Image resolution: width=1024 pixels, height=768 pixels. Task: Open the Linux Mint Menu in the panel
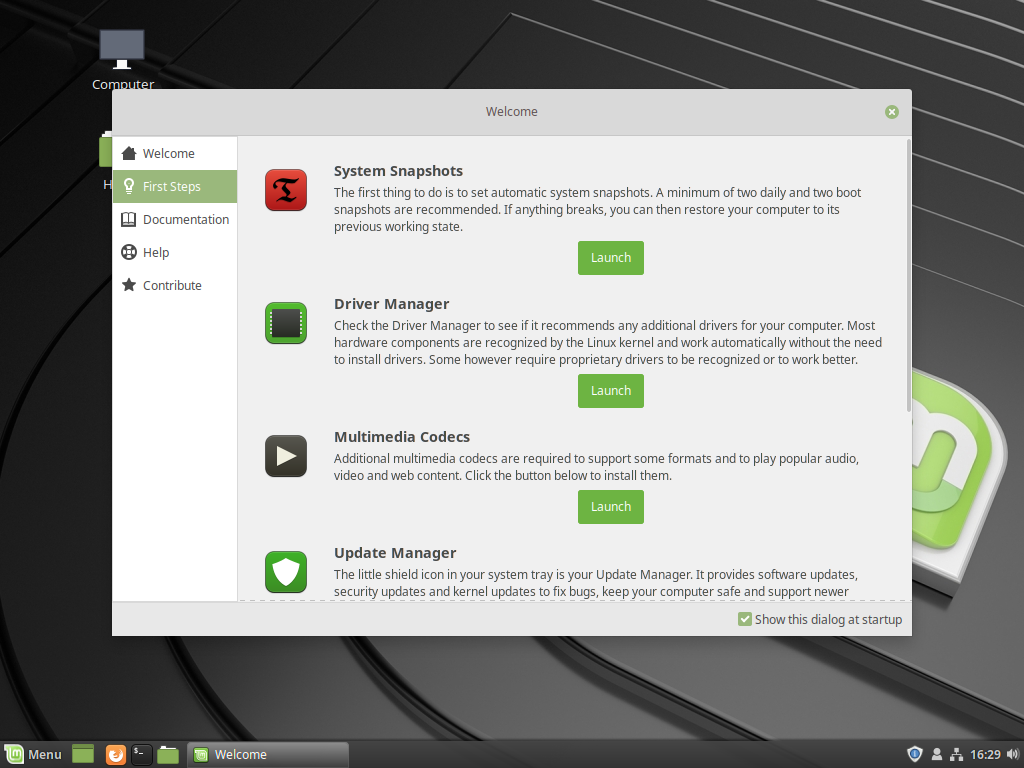click(x=33, y=754)
